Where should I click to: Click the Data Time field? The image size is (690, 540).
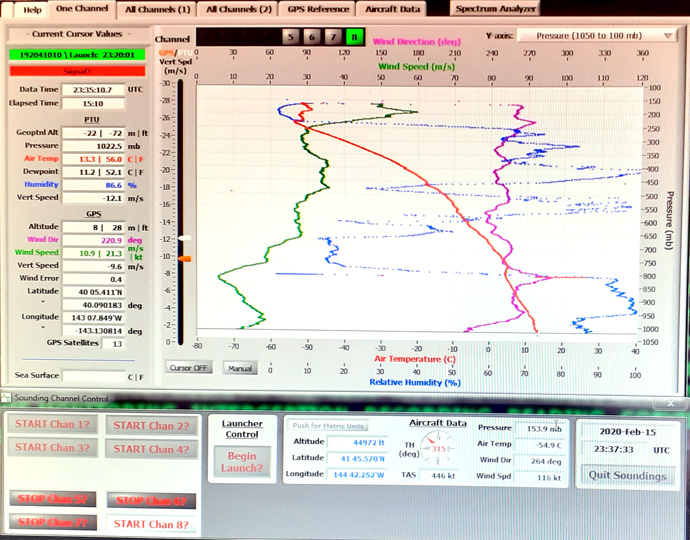(93, 90)
